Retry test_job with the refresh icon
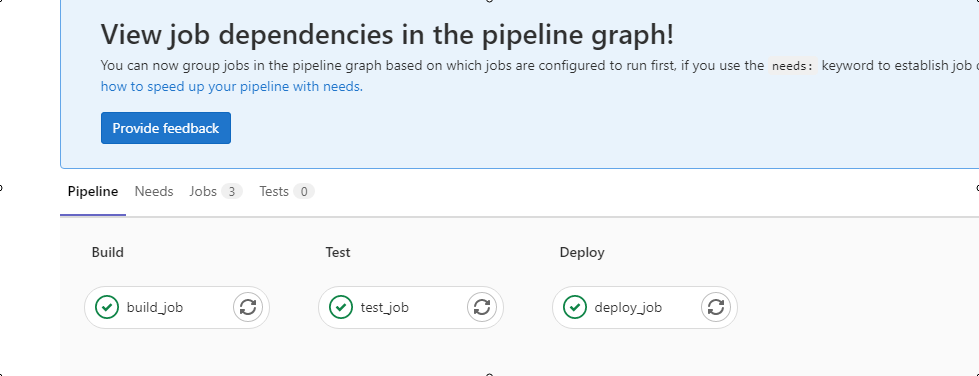 pos(482,307)
